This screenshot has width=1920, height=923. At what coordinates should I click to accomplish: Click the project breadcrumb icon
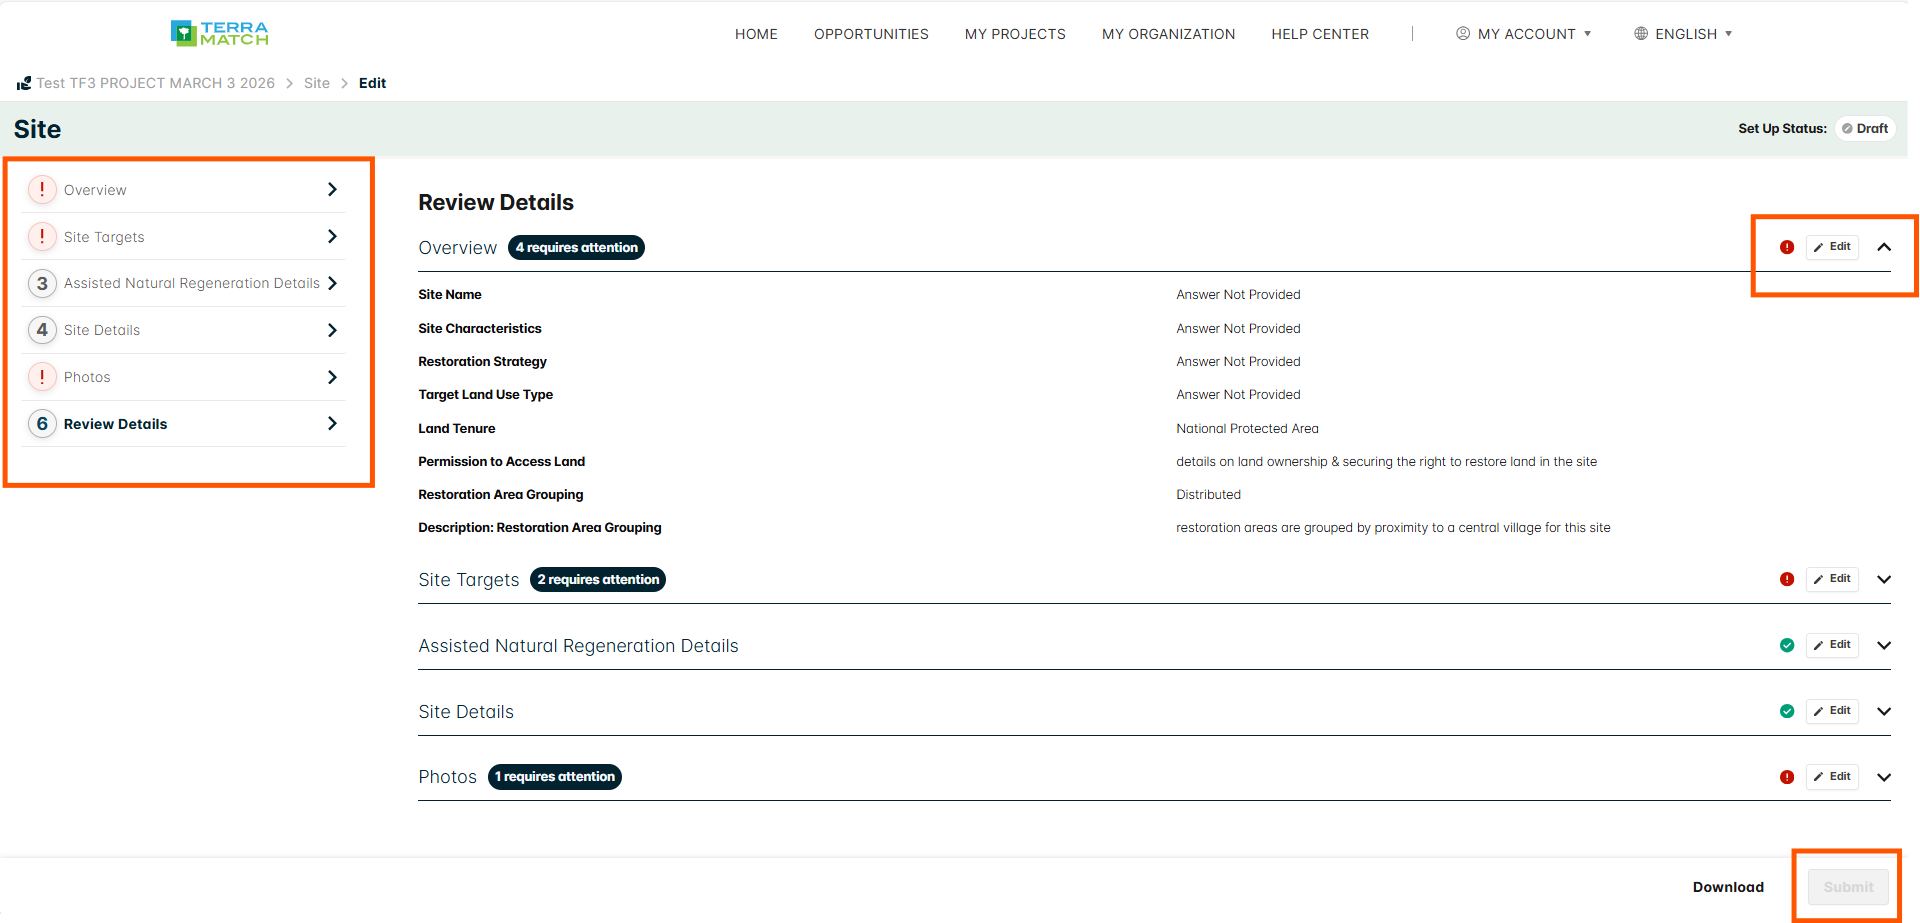(x=24, y=83)
